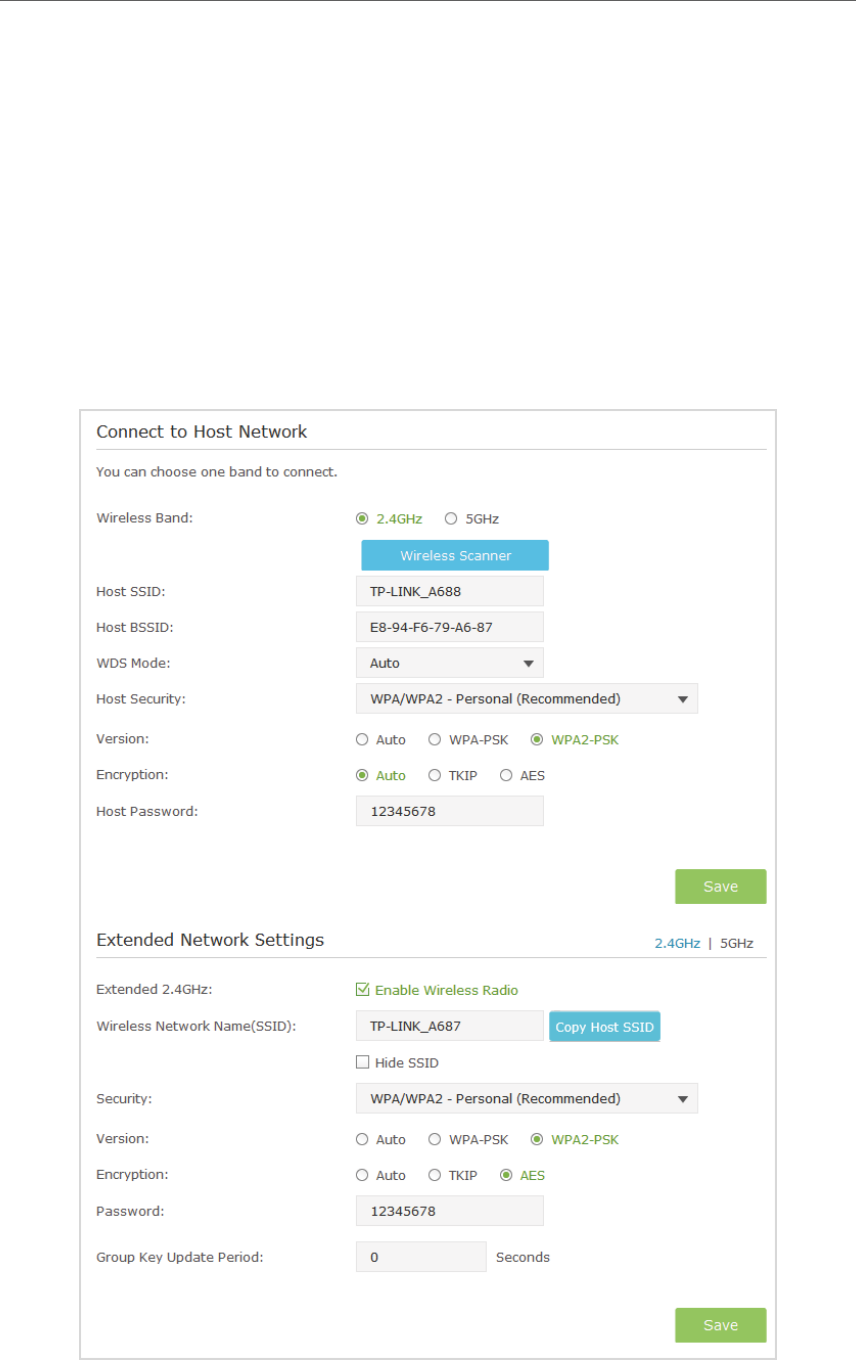This screenshot has width=856, height=1360.
Task: Select AES encryption for host network
Action: [506, 775]
